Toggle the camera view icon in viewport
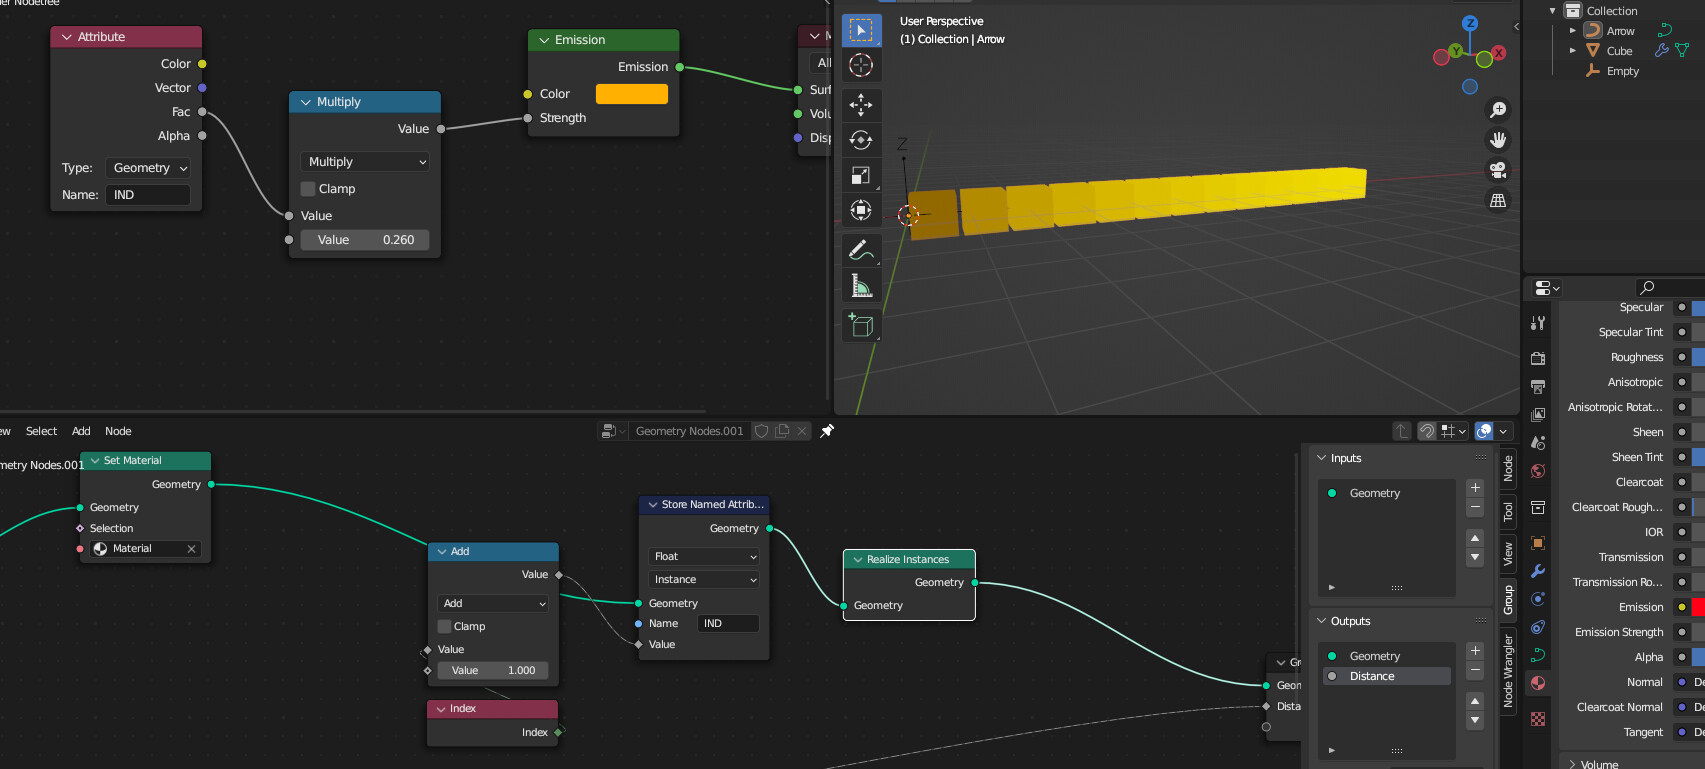 point(1498,170)
